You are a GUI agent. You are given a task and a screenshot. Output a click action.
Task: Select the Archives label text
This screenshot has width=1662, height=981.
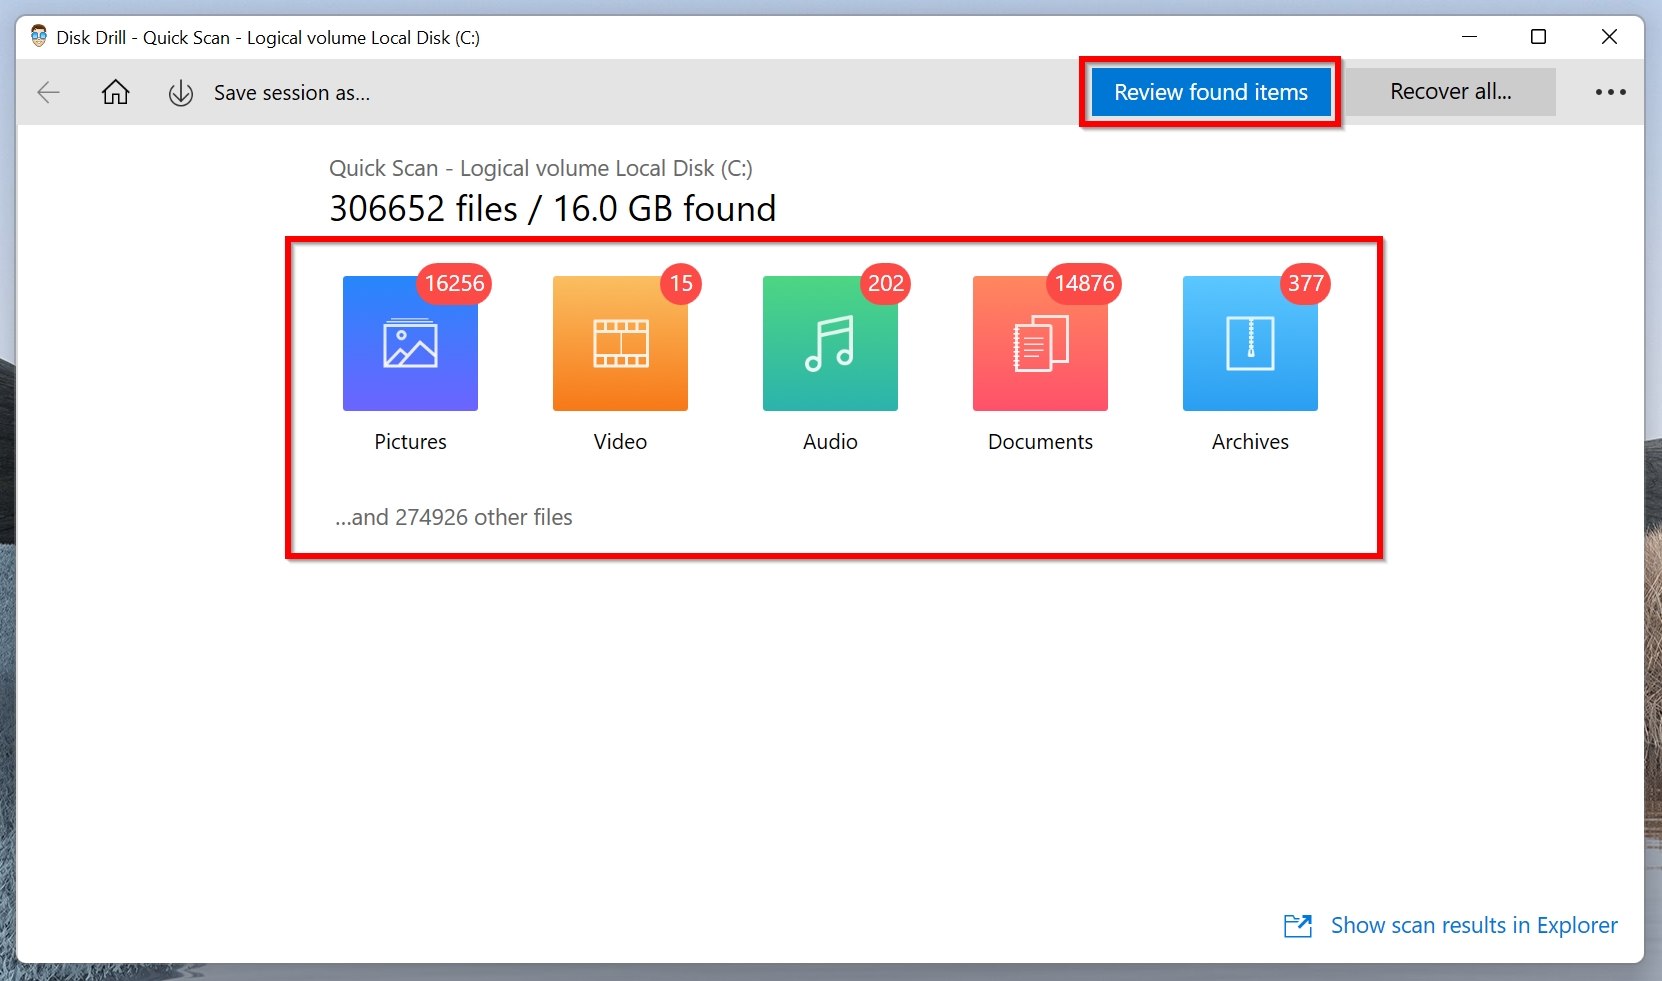click(x=1250, y=442)
